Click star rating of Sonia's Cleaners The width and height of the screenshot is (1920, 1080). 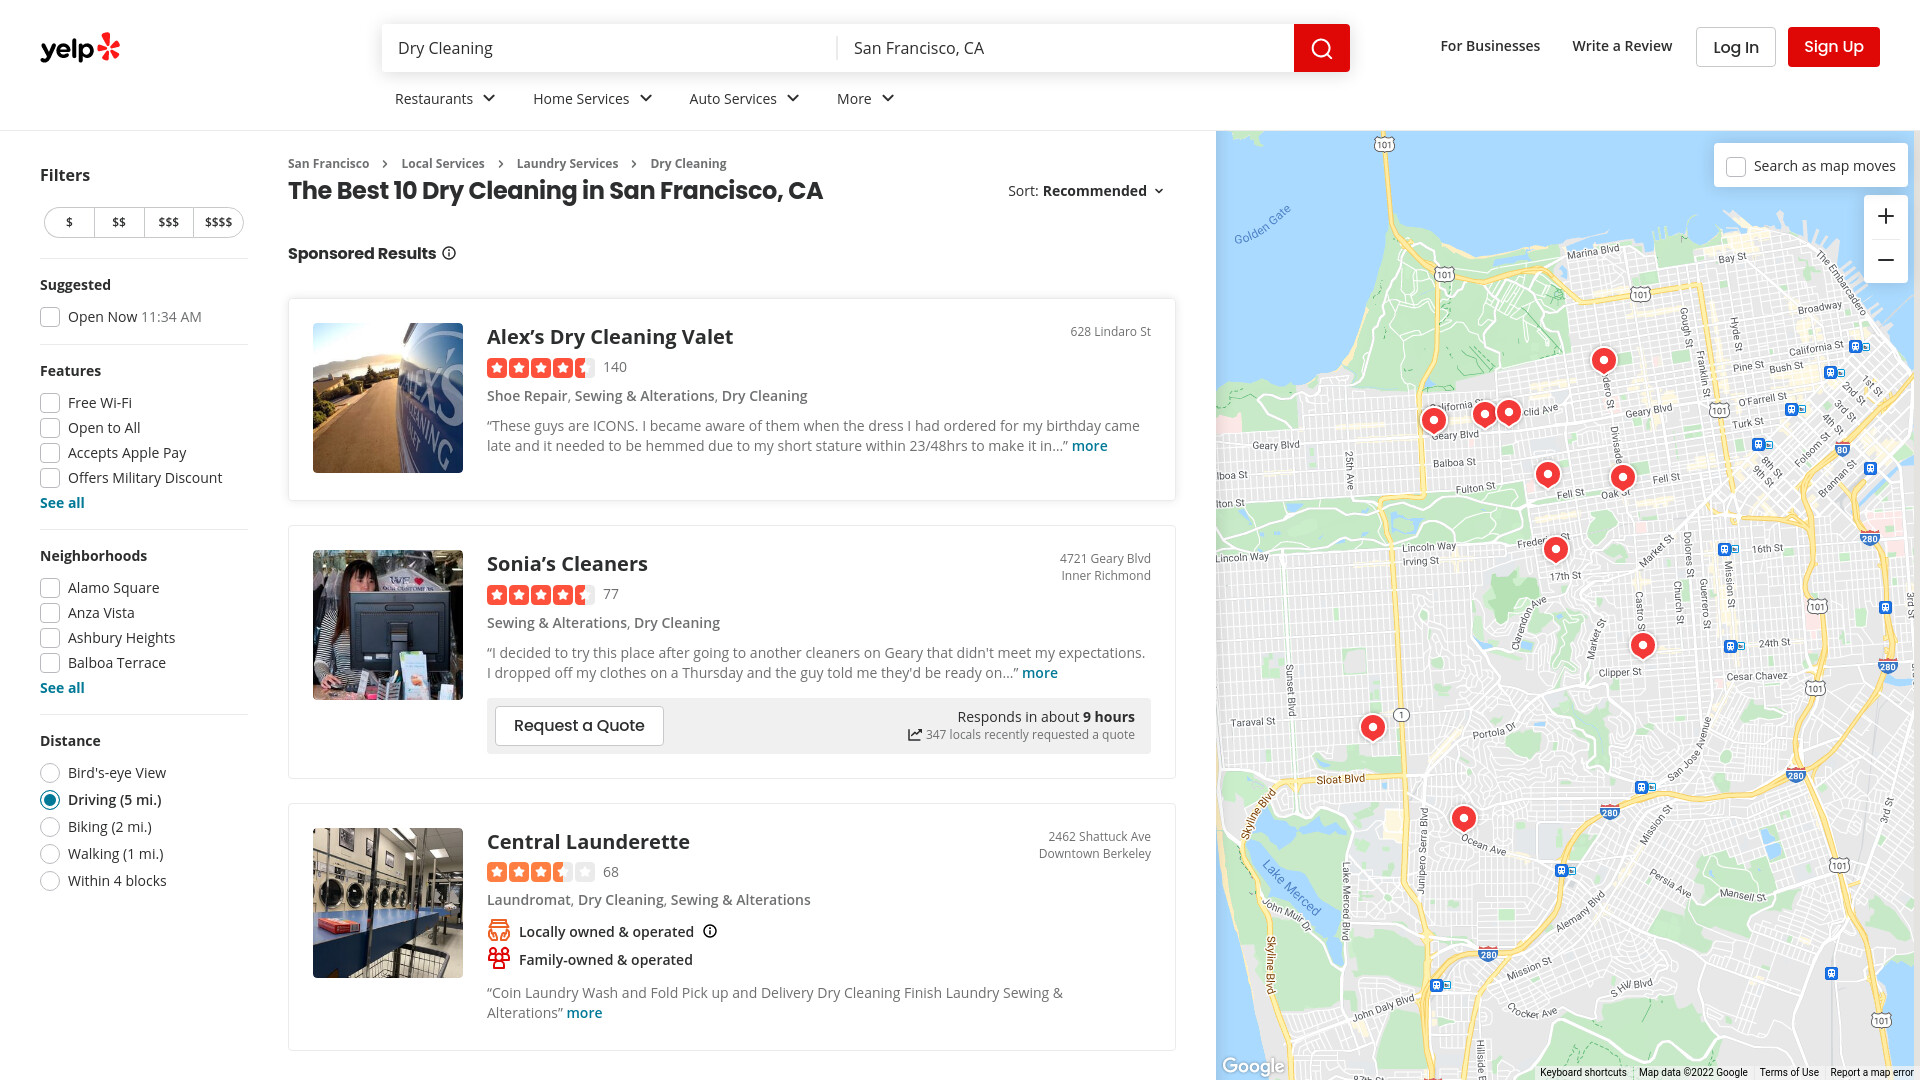(x=541, y=595)
